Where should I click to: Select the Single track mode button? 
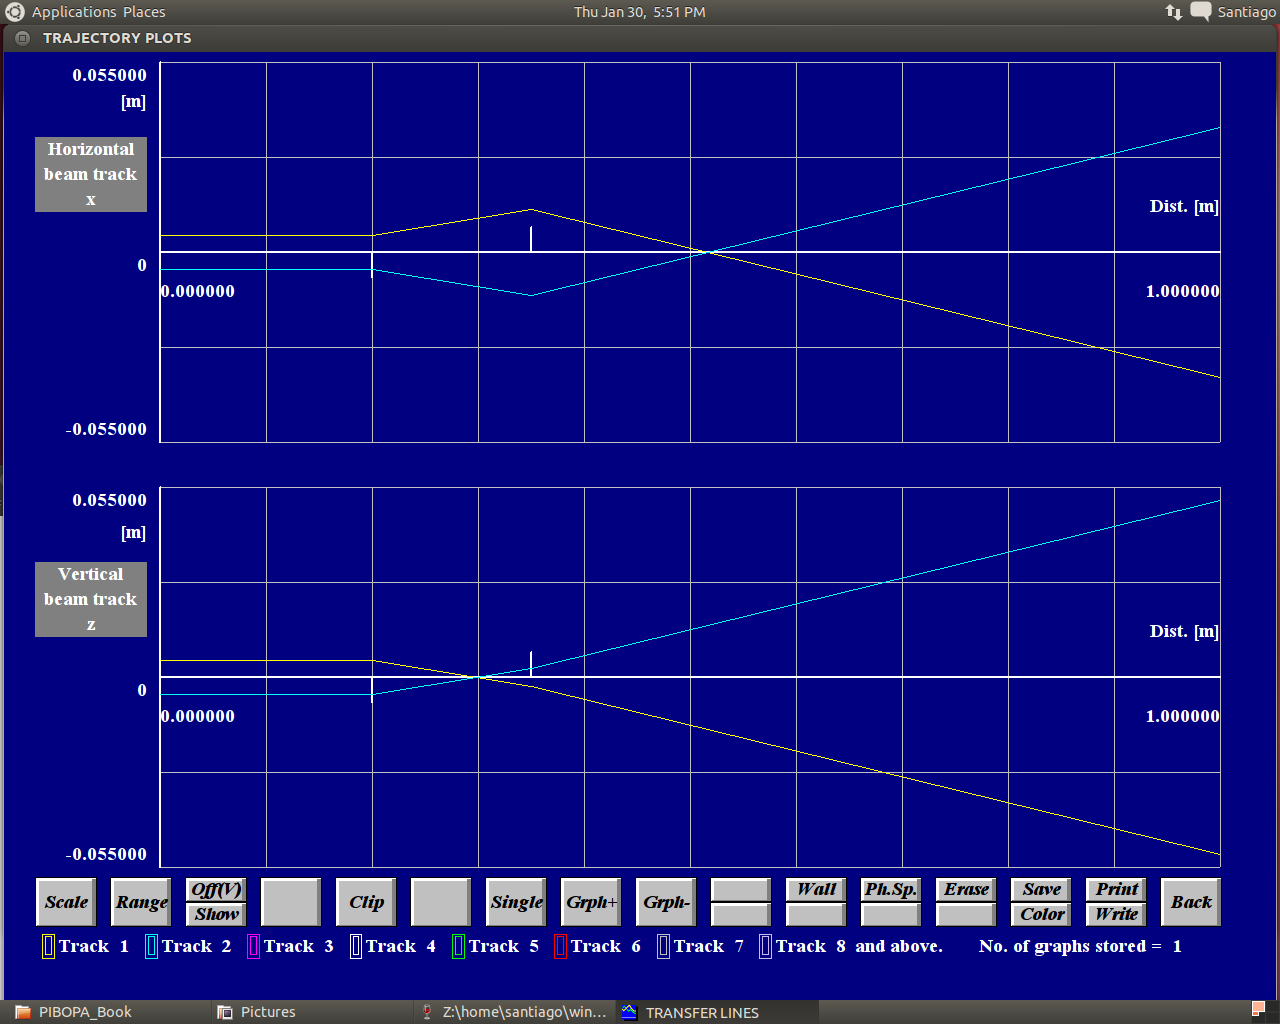coord(516,902)
